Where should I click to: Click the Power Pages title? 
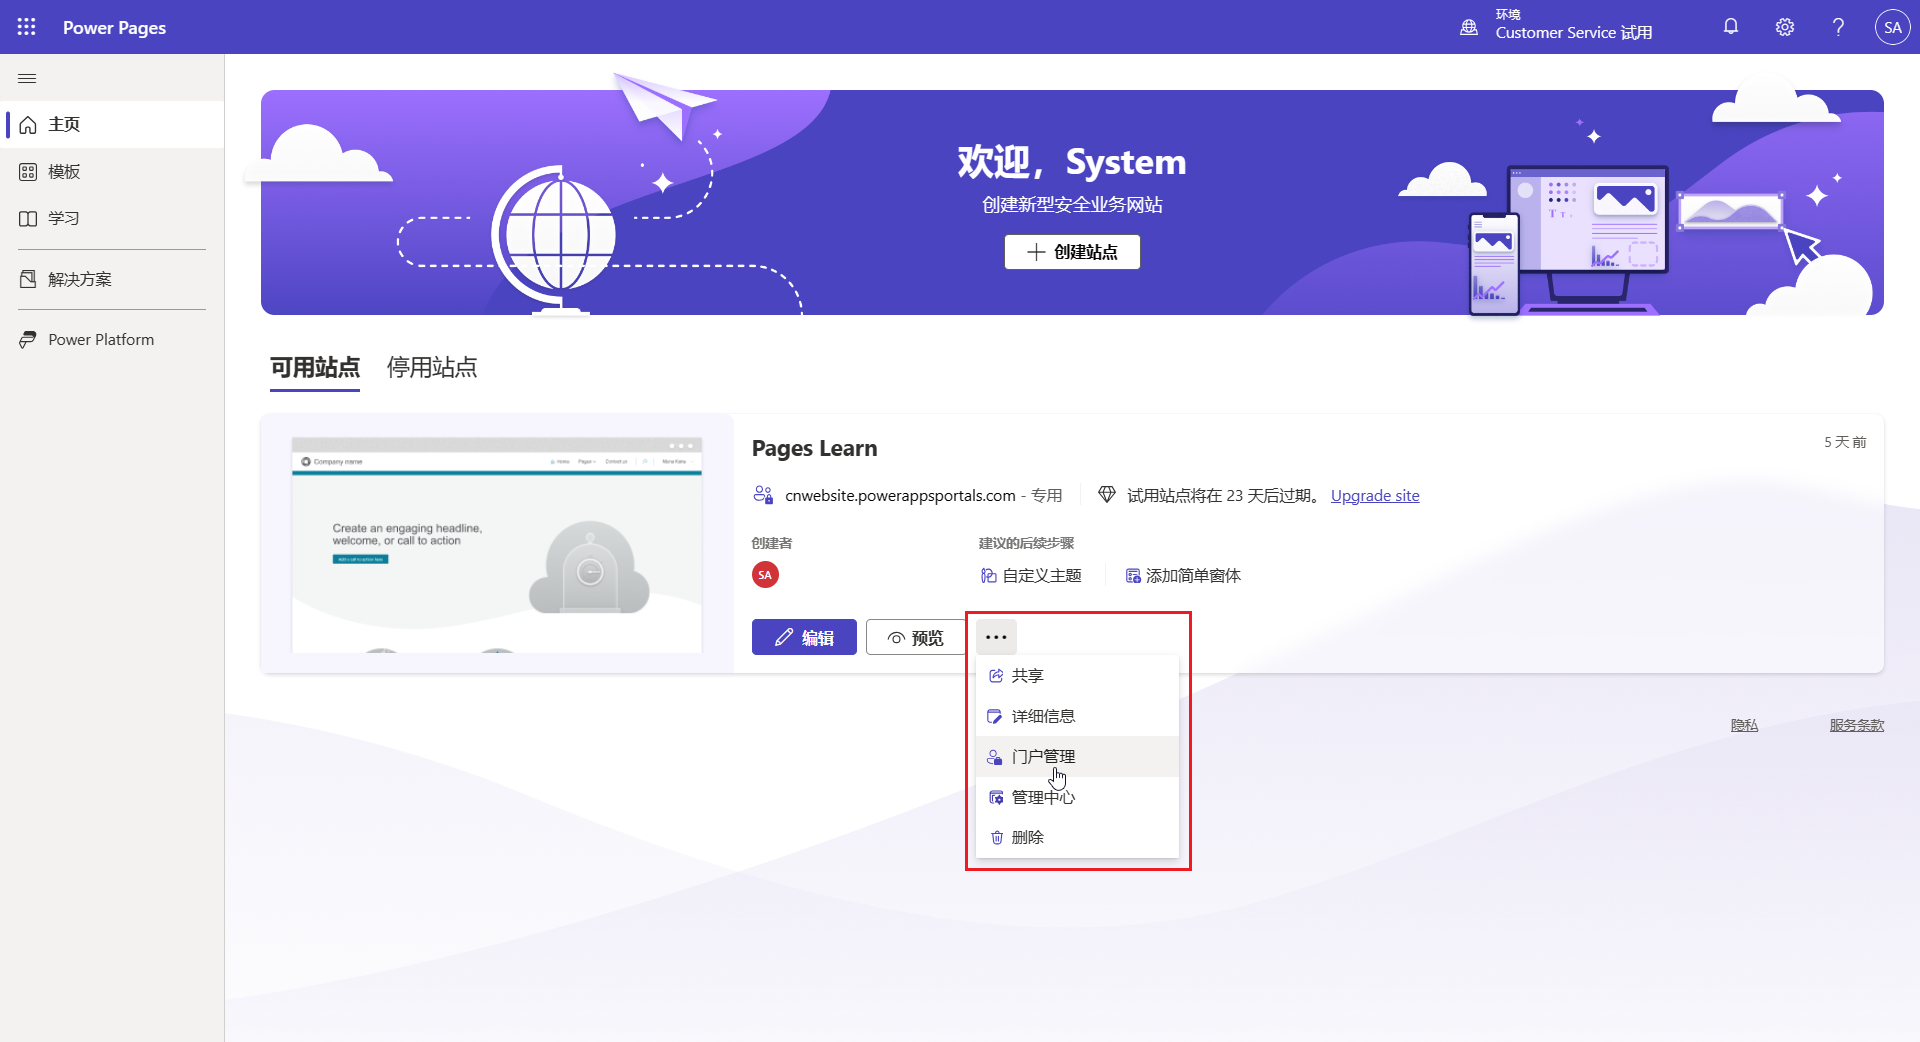pos(114,28)
